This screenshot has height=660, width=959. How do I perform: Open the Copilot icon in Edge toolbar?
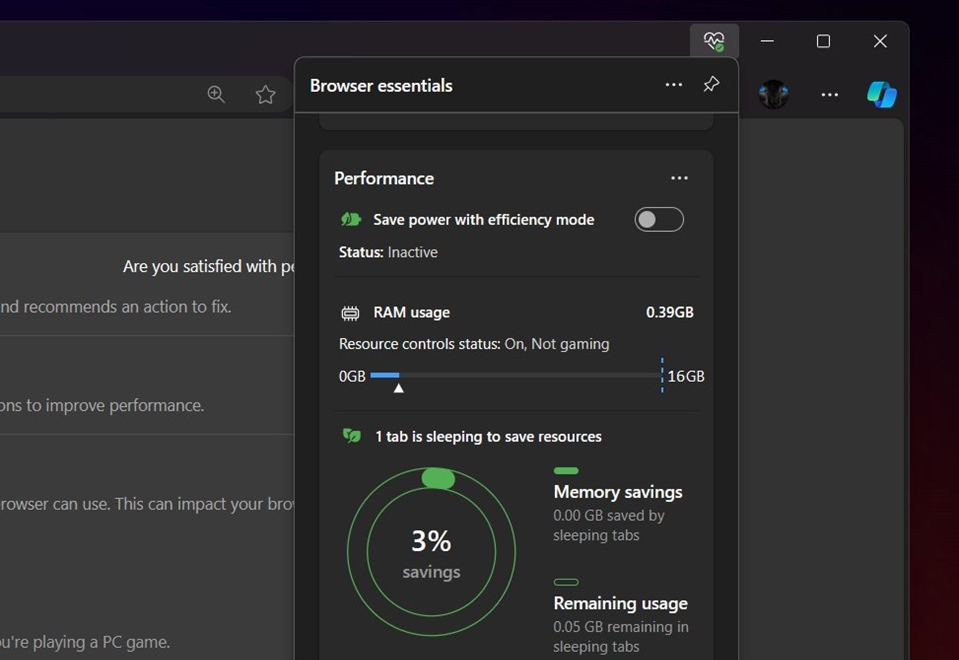[x=881, y=94]
